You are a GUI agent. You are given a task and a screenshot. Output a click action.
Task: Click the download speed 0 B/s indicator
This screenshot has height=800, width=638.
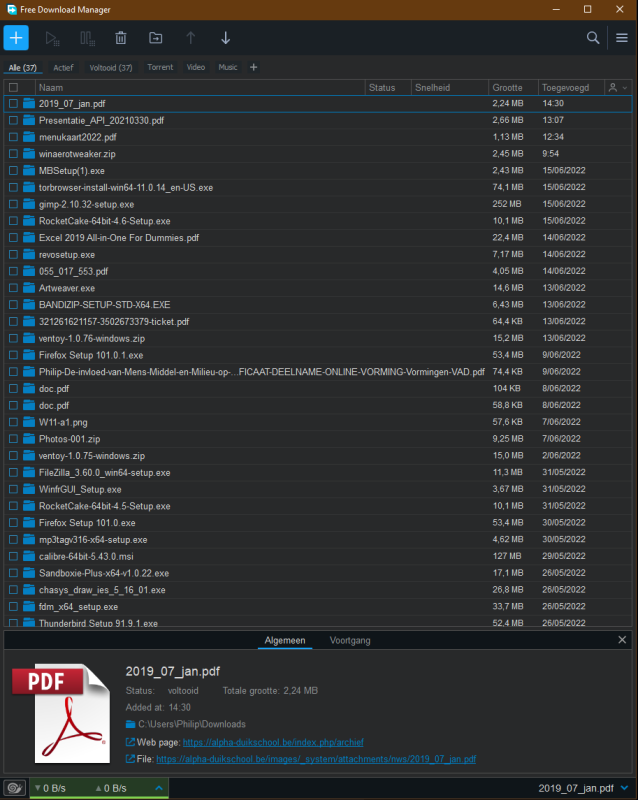(50, 788)
